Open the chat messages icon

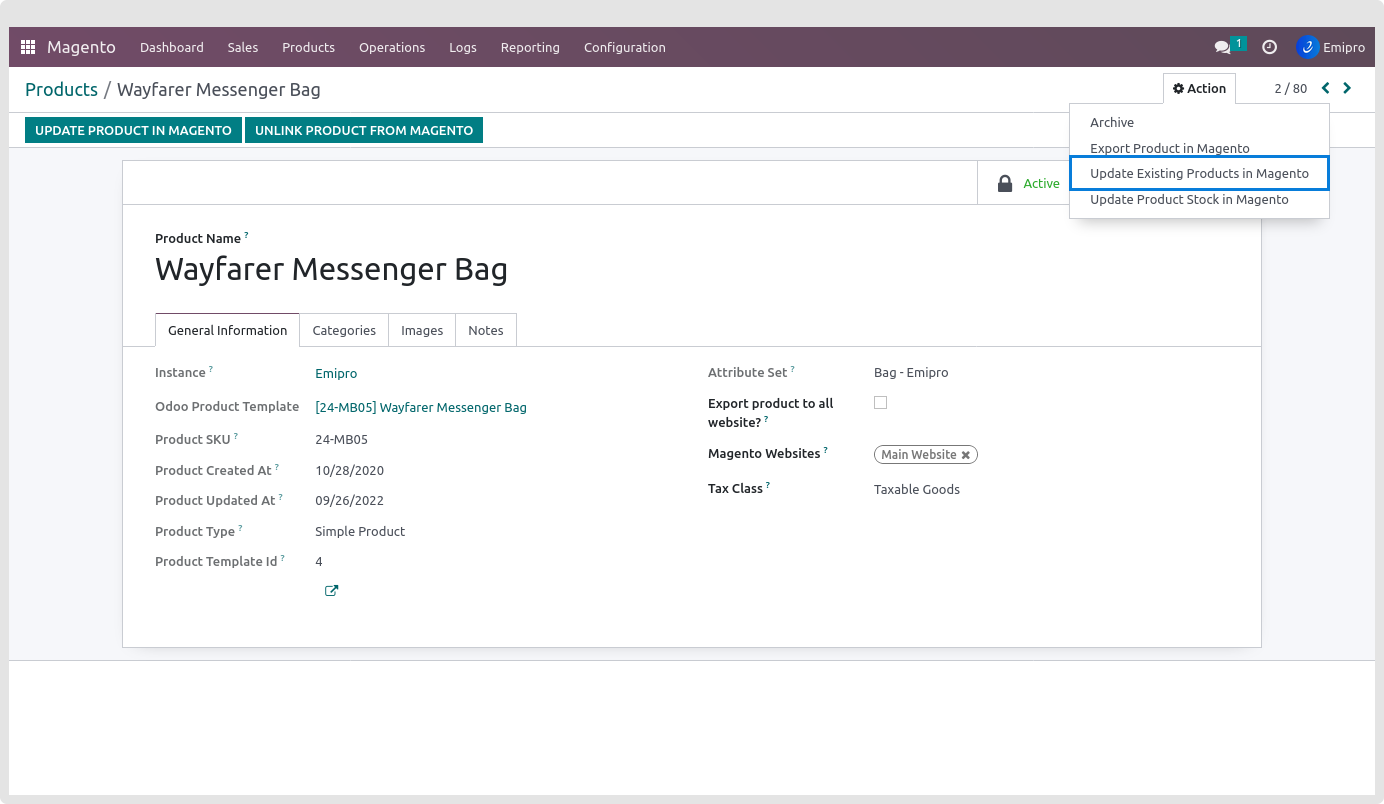click(1222, 47)
